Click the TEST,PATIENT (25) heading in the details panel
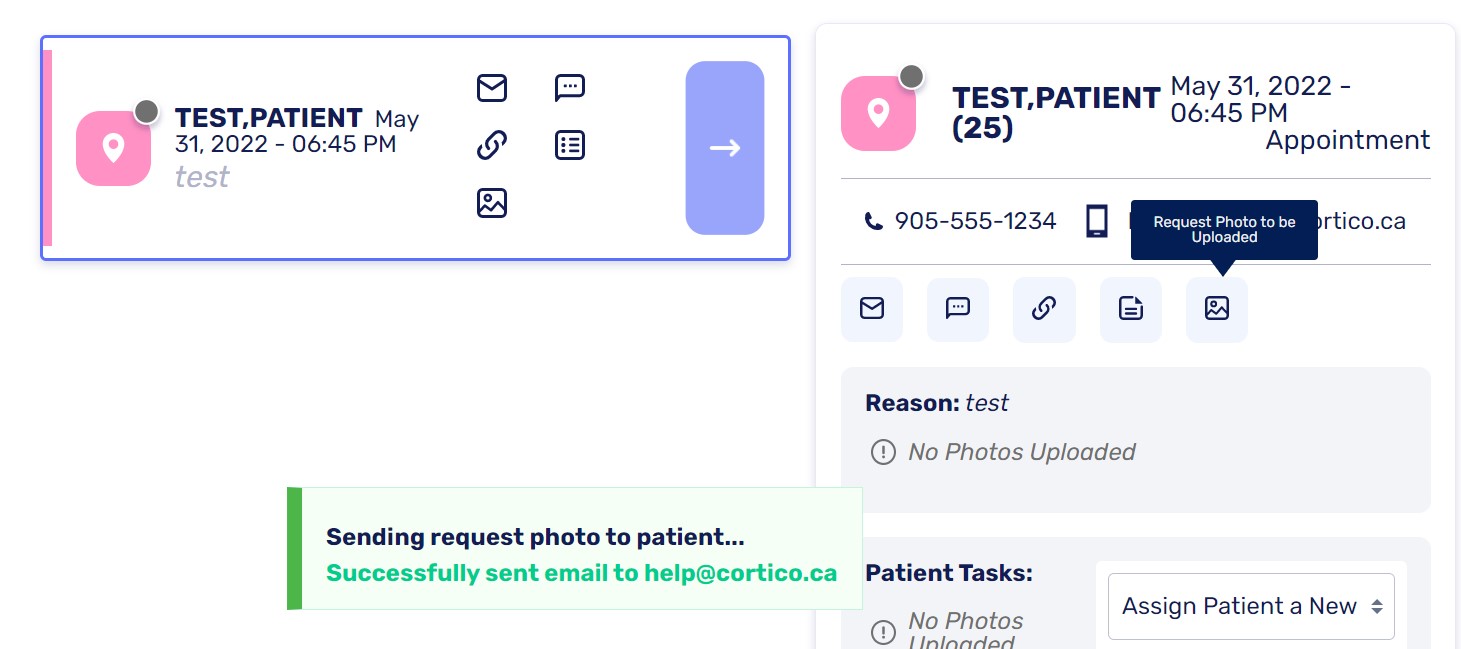 pos(1055,112)
